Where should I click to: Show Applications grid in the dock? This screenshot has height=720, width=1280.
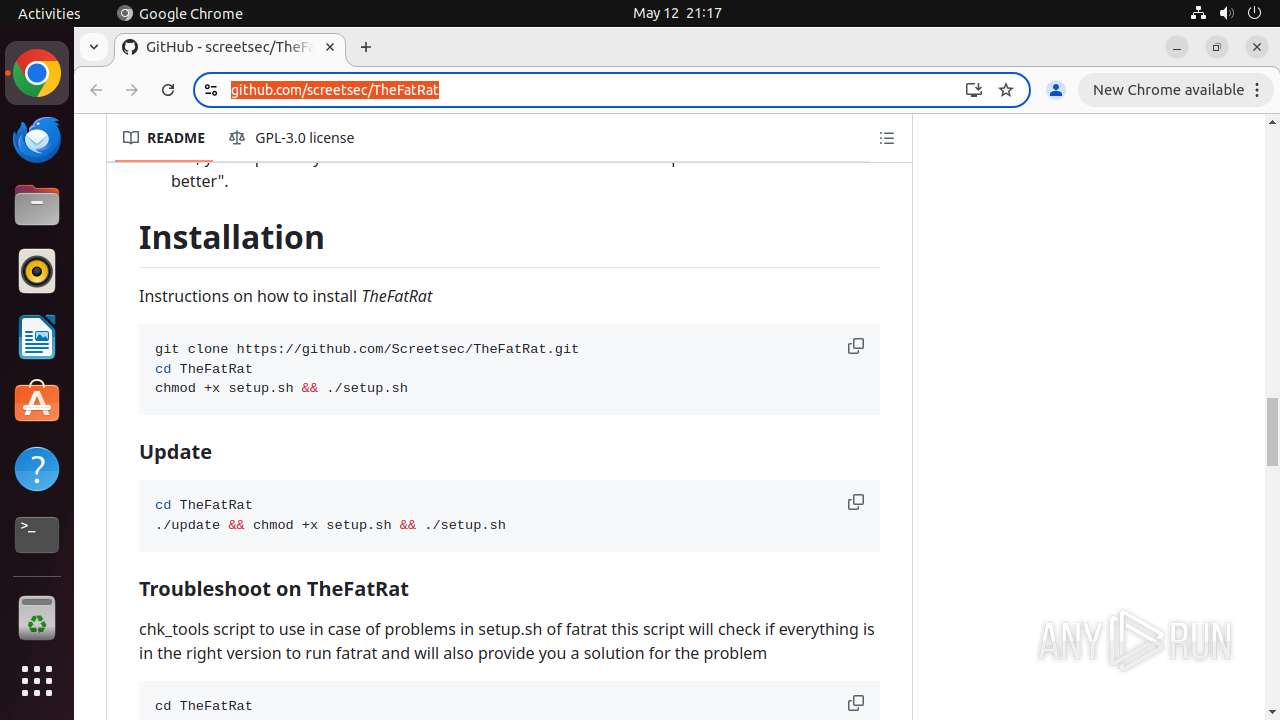pyautogui.click(x=37, y=681)
